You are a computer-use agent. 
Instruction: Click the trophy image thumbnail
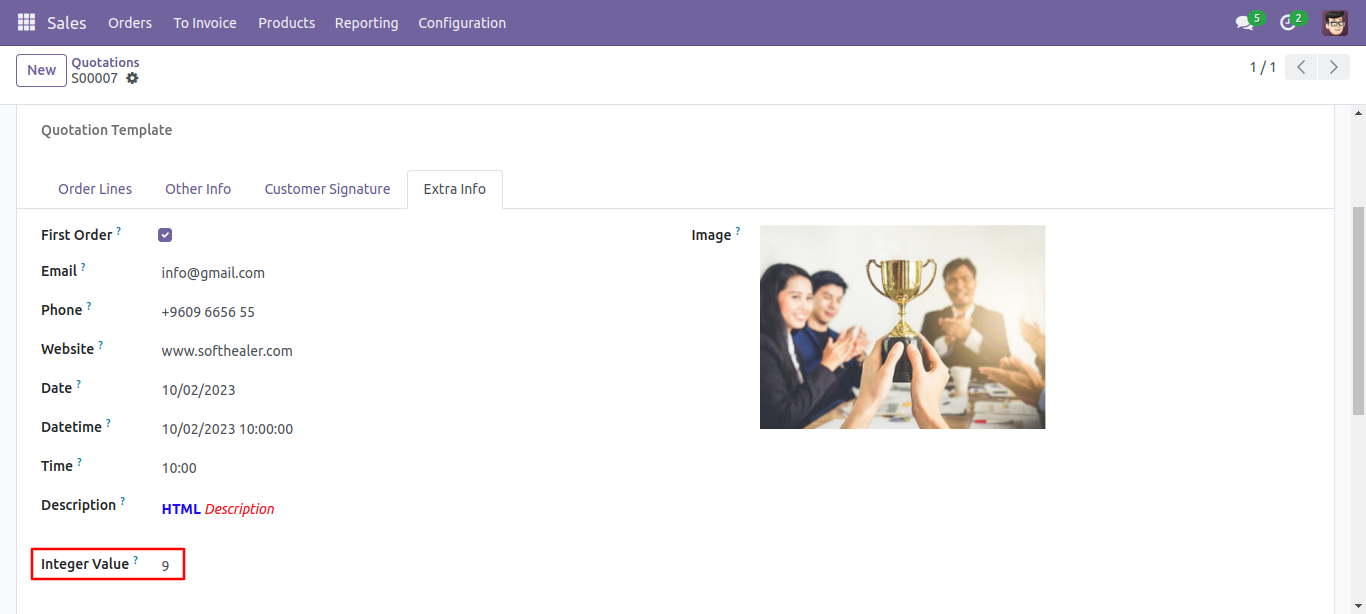(x=902, y=327)
